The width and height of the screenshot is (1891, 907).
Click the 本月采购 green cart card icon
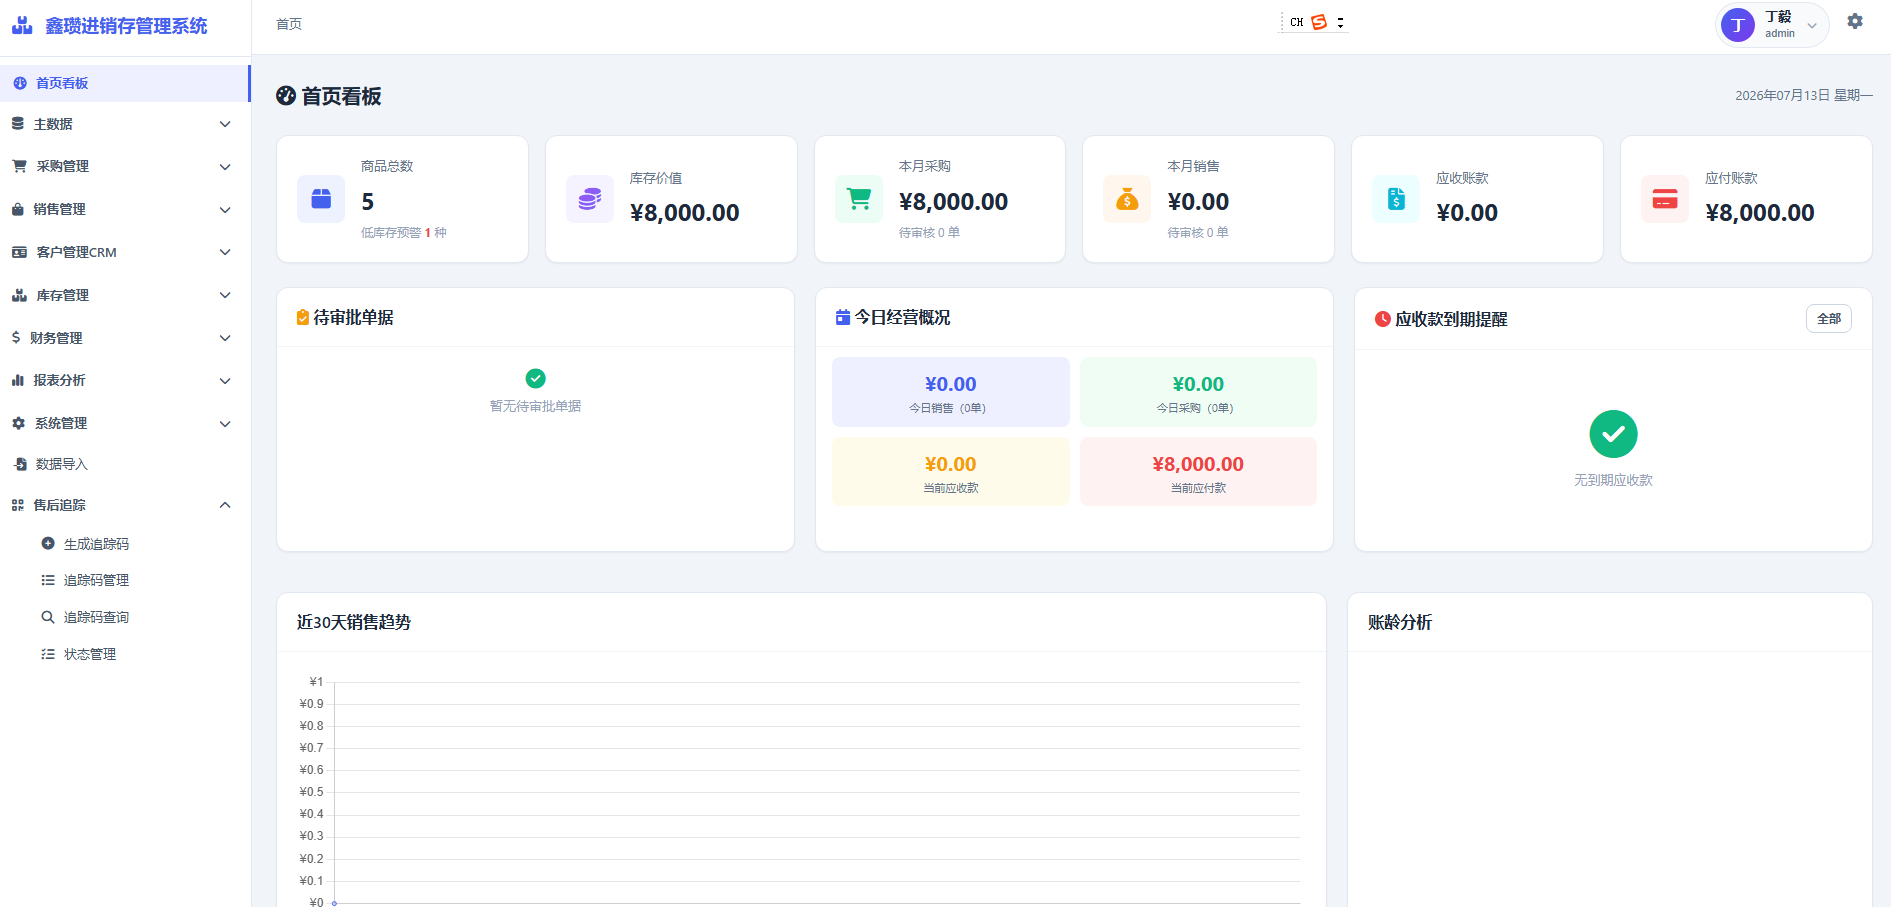pos(859,199)
